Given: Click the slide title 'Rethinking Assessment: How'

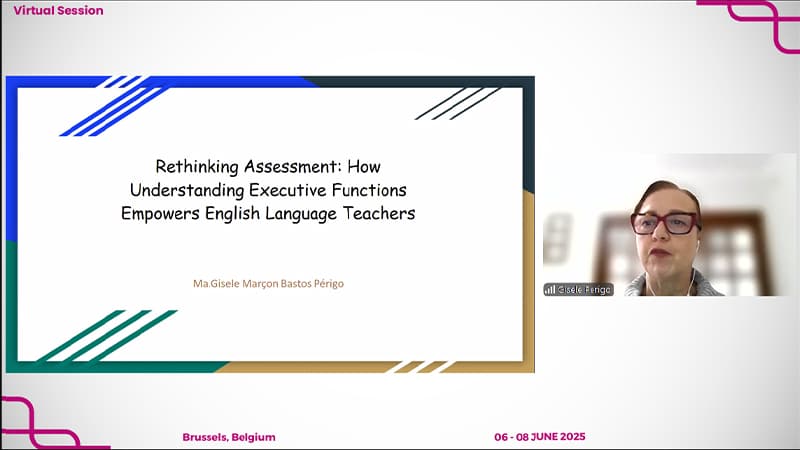Looking at the screenshot, I should 269,167.
